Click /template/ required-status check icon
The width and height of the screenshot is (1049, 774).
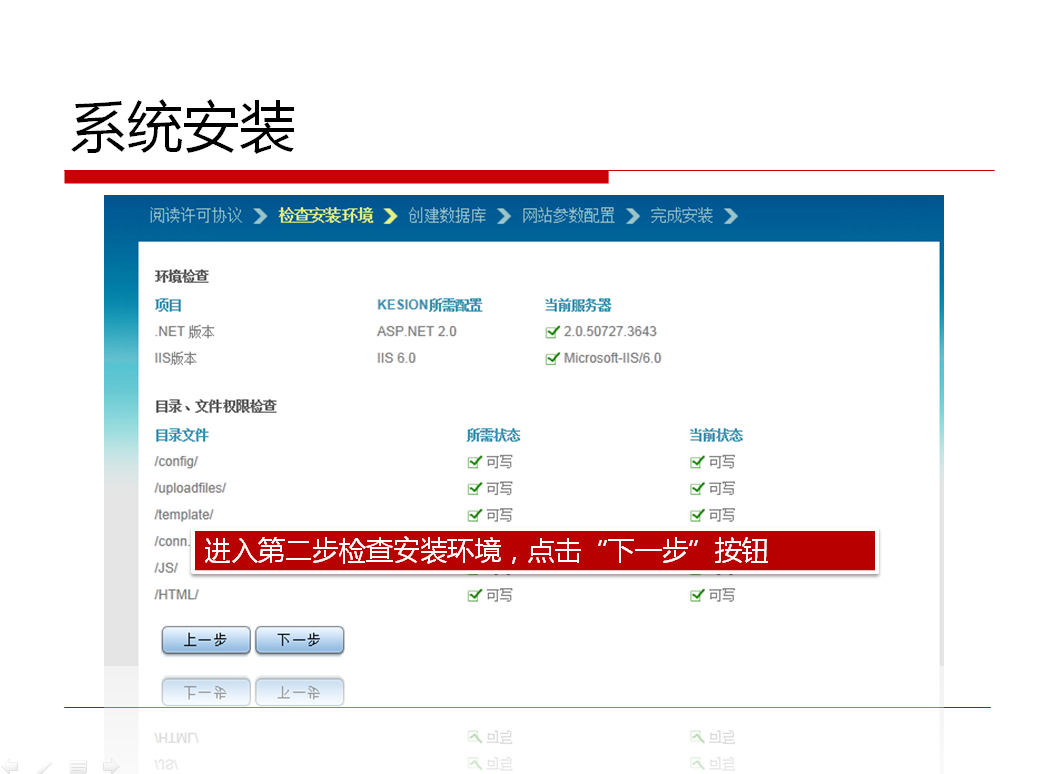pos(474,515)
